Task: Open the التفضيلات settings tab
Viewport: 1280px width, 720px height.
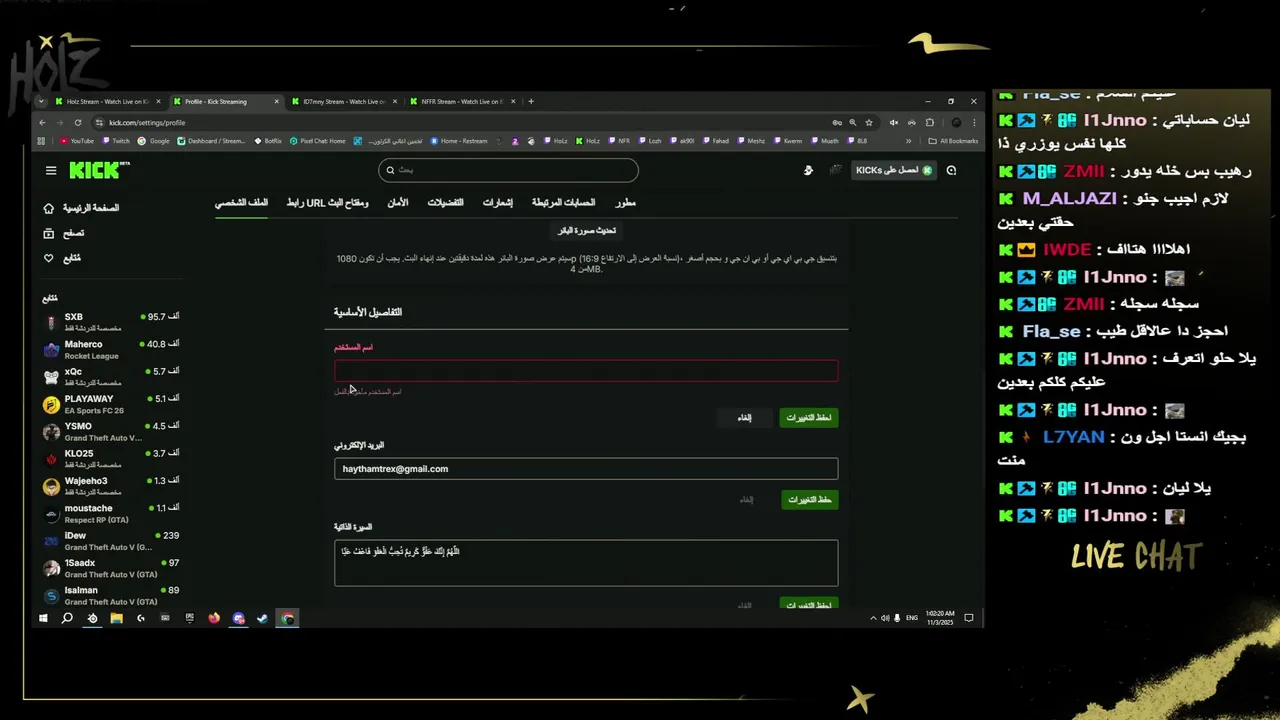Action: pos(445,203)
